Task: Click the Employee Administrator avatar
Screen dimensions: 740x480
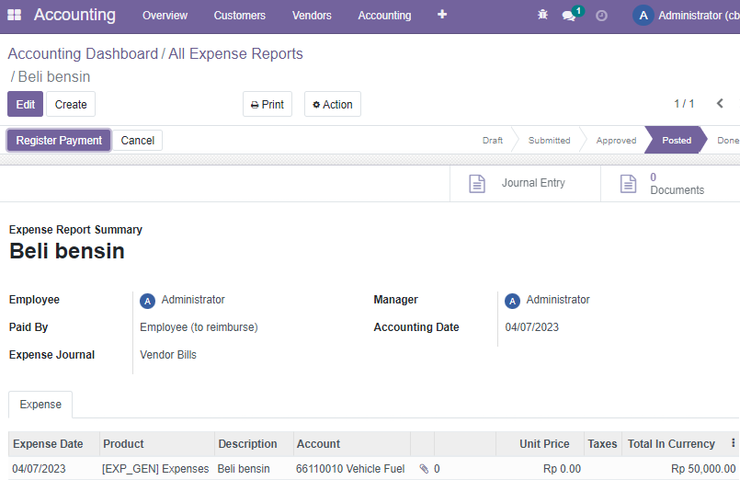Action: [x=147, y=301]
